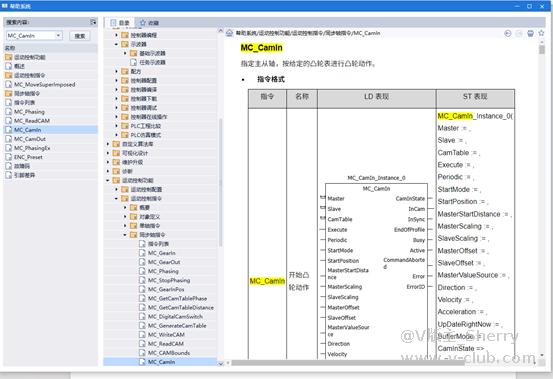Open MC_MoveSuperImposed in search results

(x=44, y=85)
